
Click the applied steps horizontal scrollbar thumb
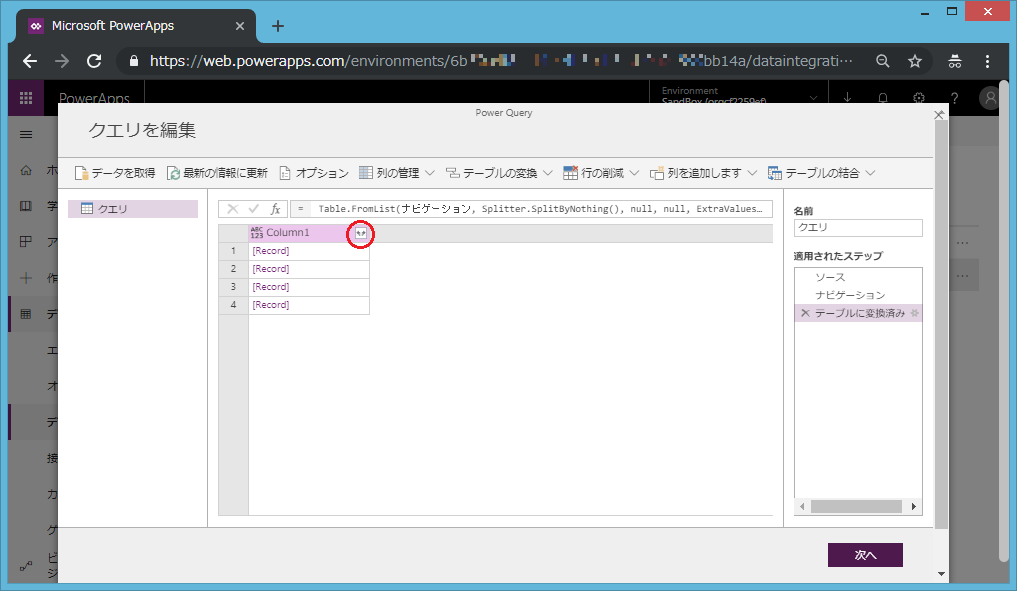click(x=856, y=507)
